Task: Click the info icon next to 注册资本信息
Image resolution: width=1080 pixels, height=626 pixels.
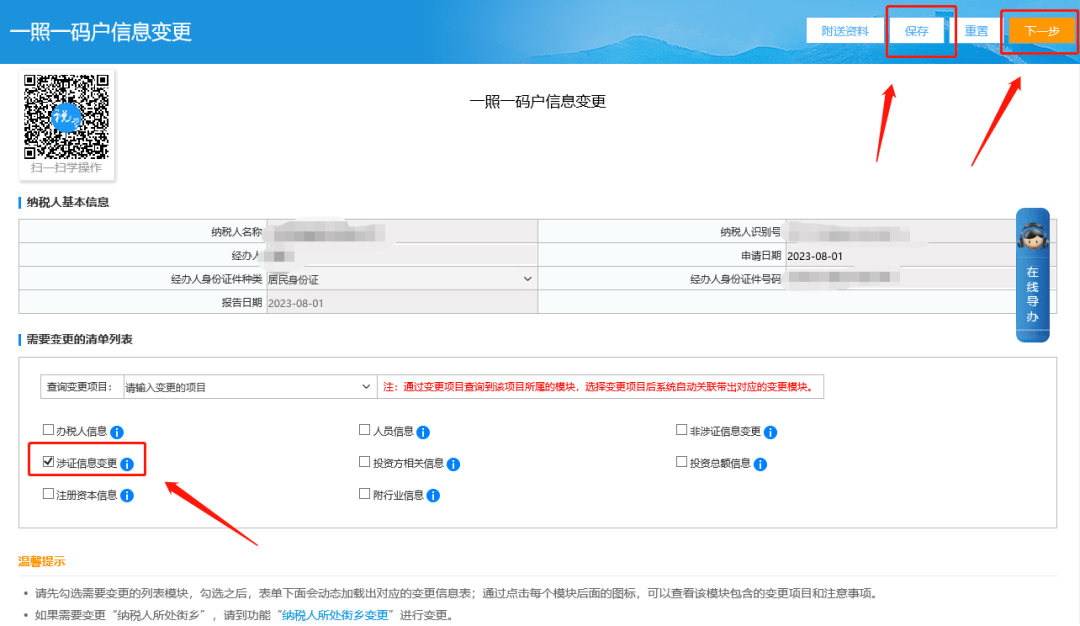Action: point(126,494)
